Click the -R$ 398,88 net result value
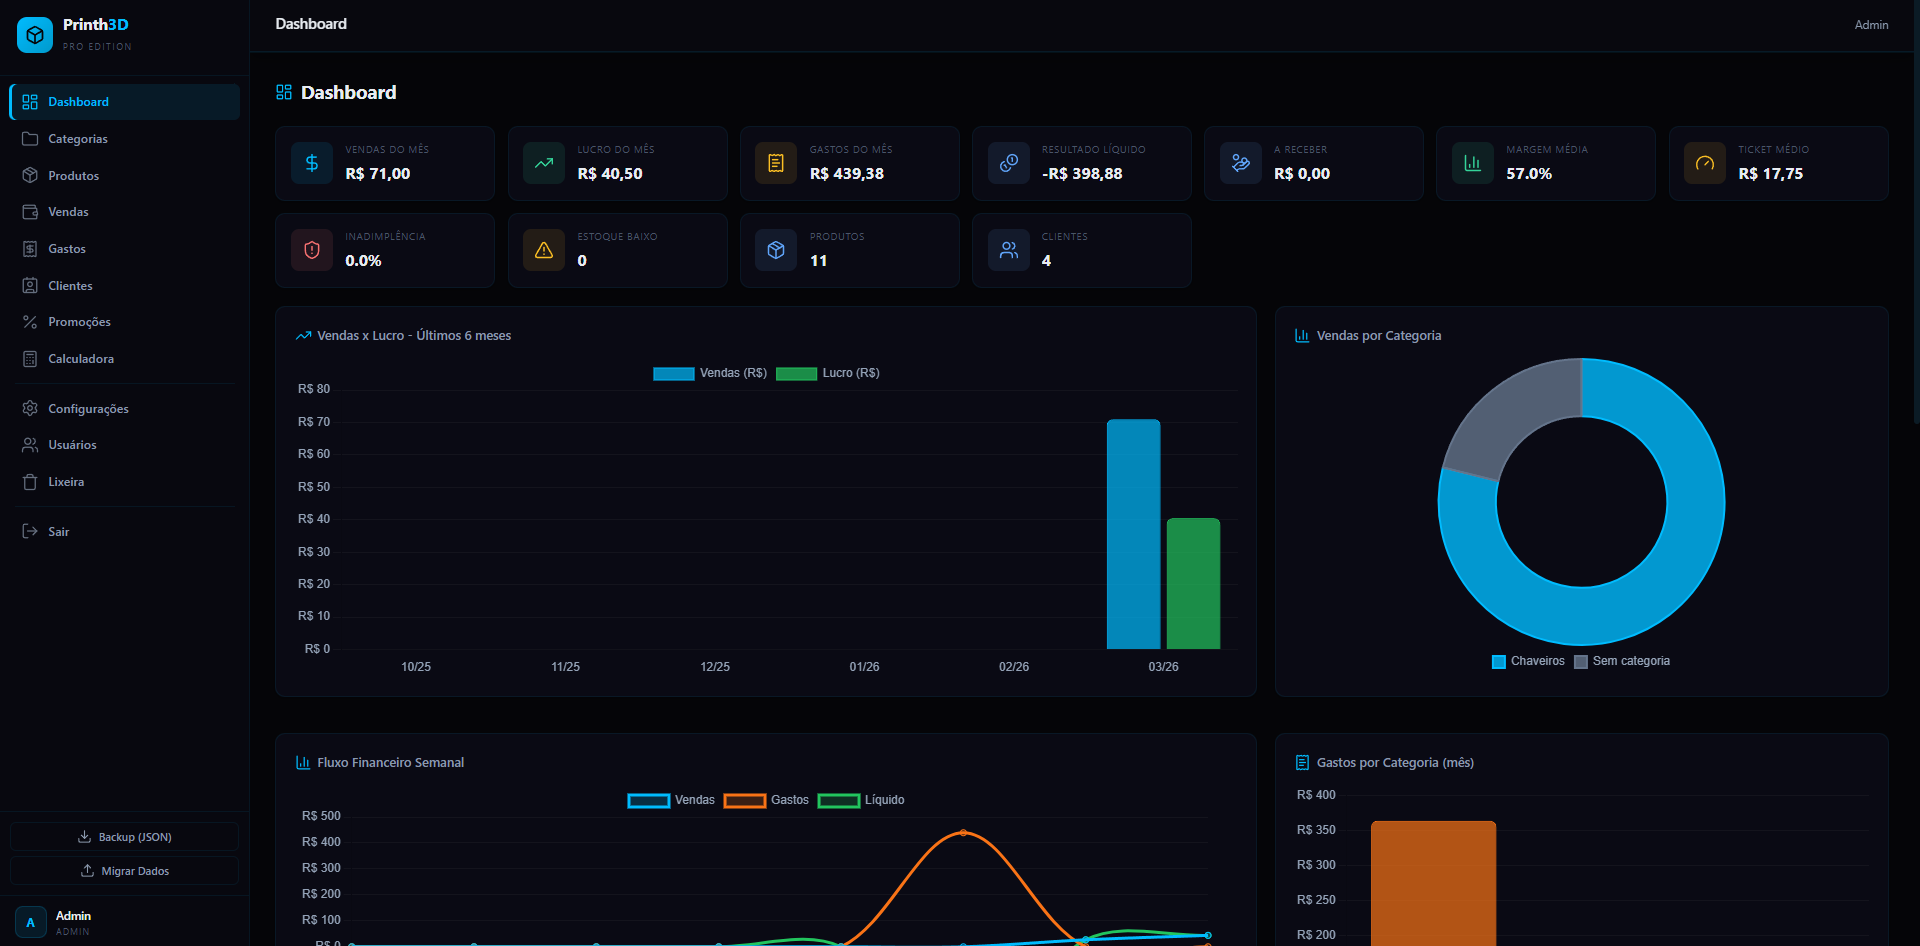Image resolution: width=1920 pixels, height=946 pixels. pyautogui.click(x=1082, y=174)
